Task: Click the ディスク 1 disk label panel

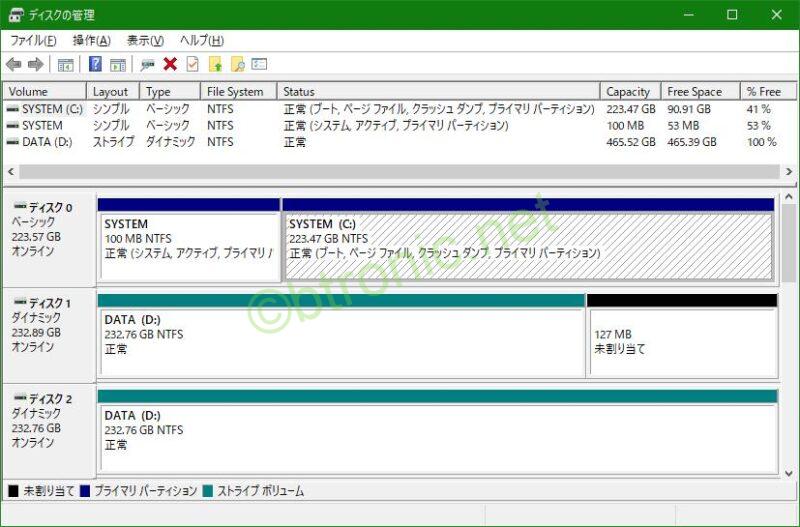Action: tap(49, 335)
